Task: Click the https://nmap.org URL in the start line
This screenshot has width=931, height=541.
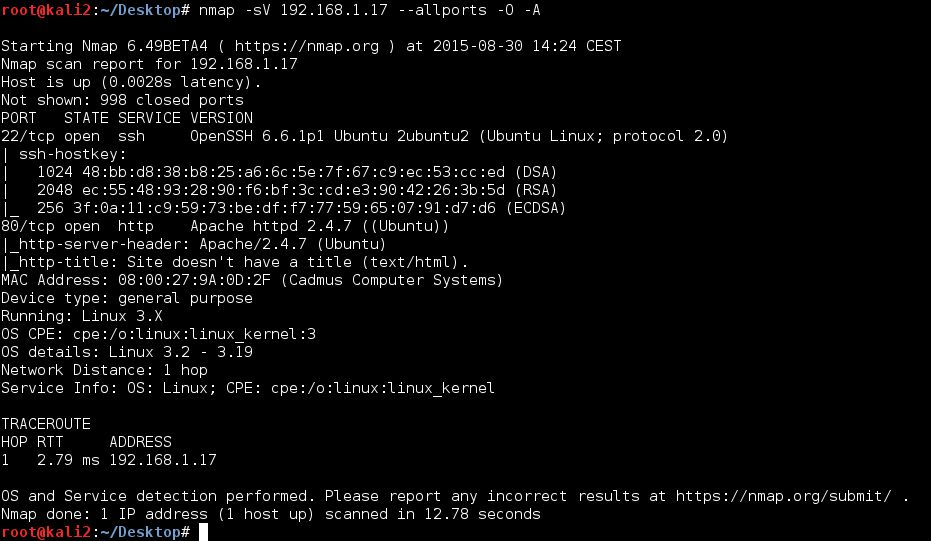Action: pos(306,46)
